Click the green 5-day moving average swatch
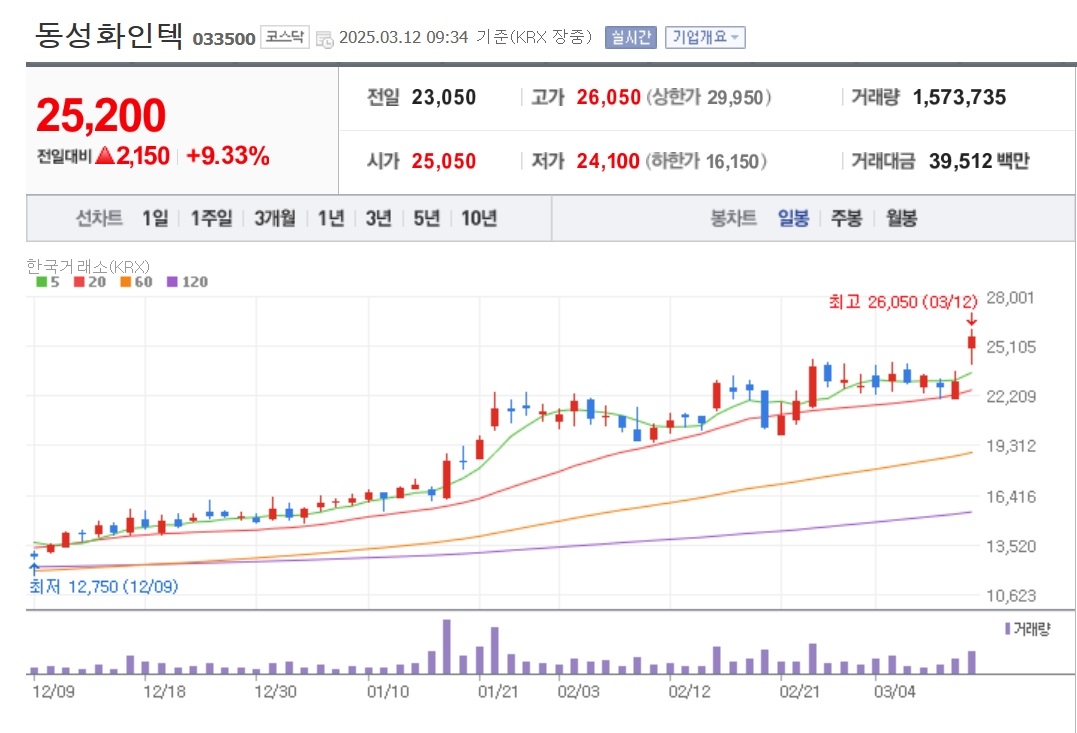The image size is (1077, 733). [41, 282]
